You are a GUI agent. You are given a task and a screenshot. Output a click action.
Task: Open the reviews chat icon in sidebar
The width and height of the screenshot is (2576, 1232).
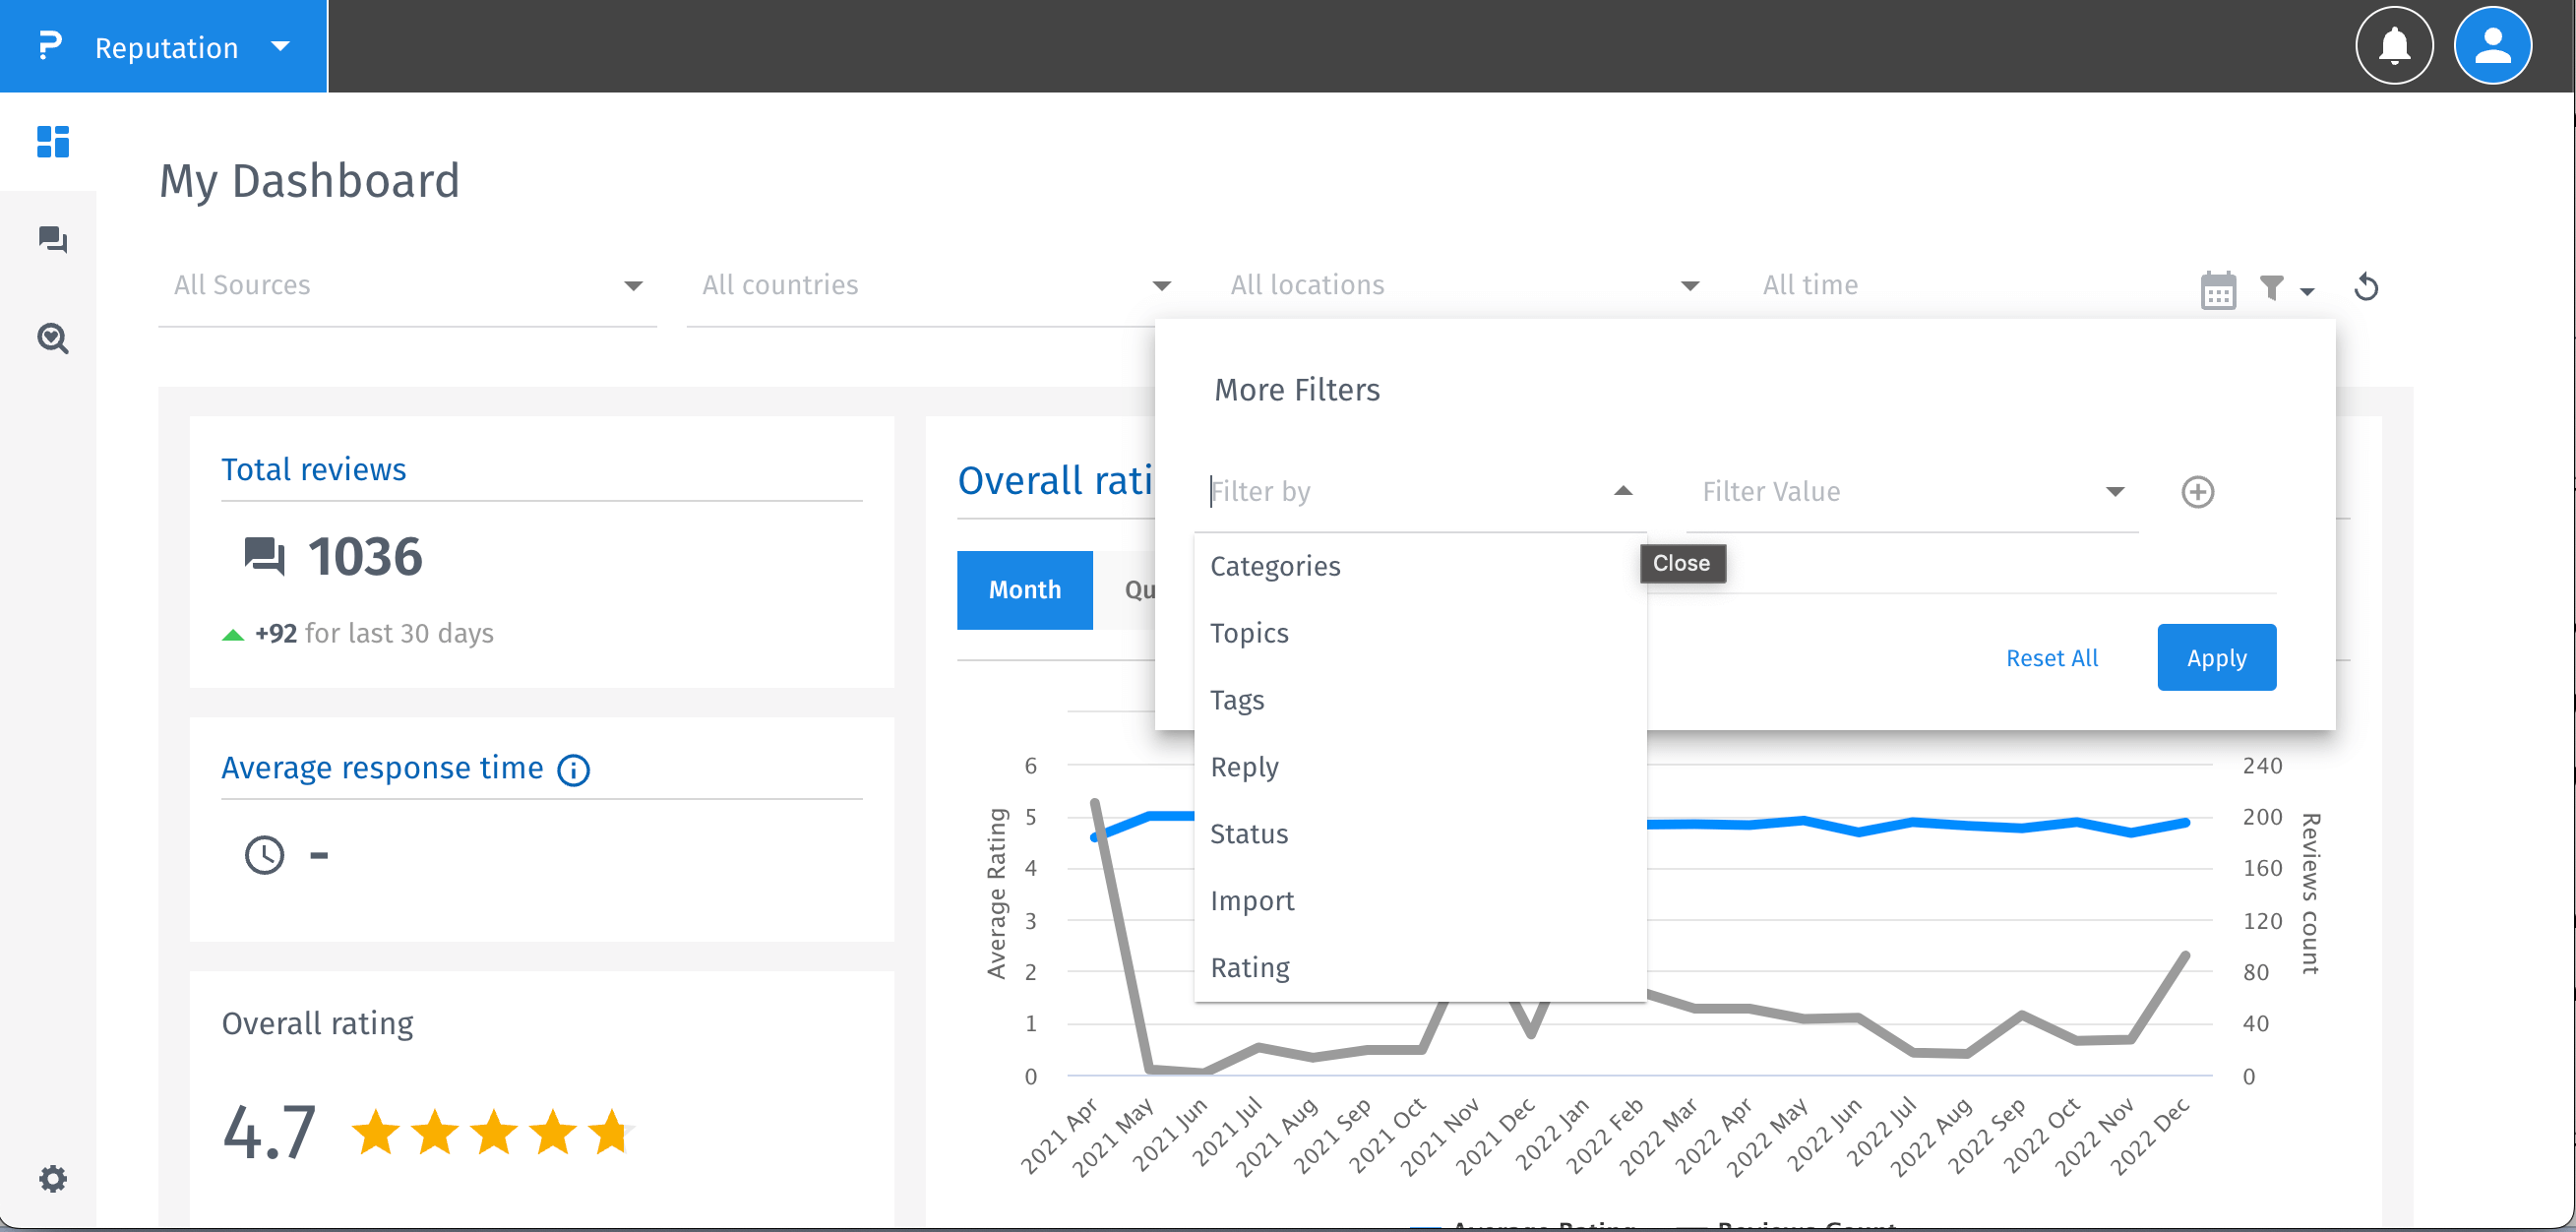point(52,240)
